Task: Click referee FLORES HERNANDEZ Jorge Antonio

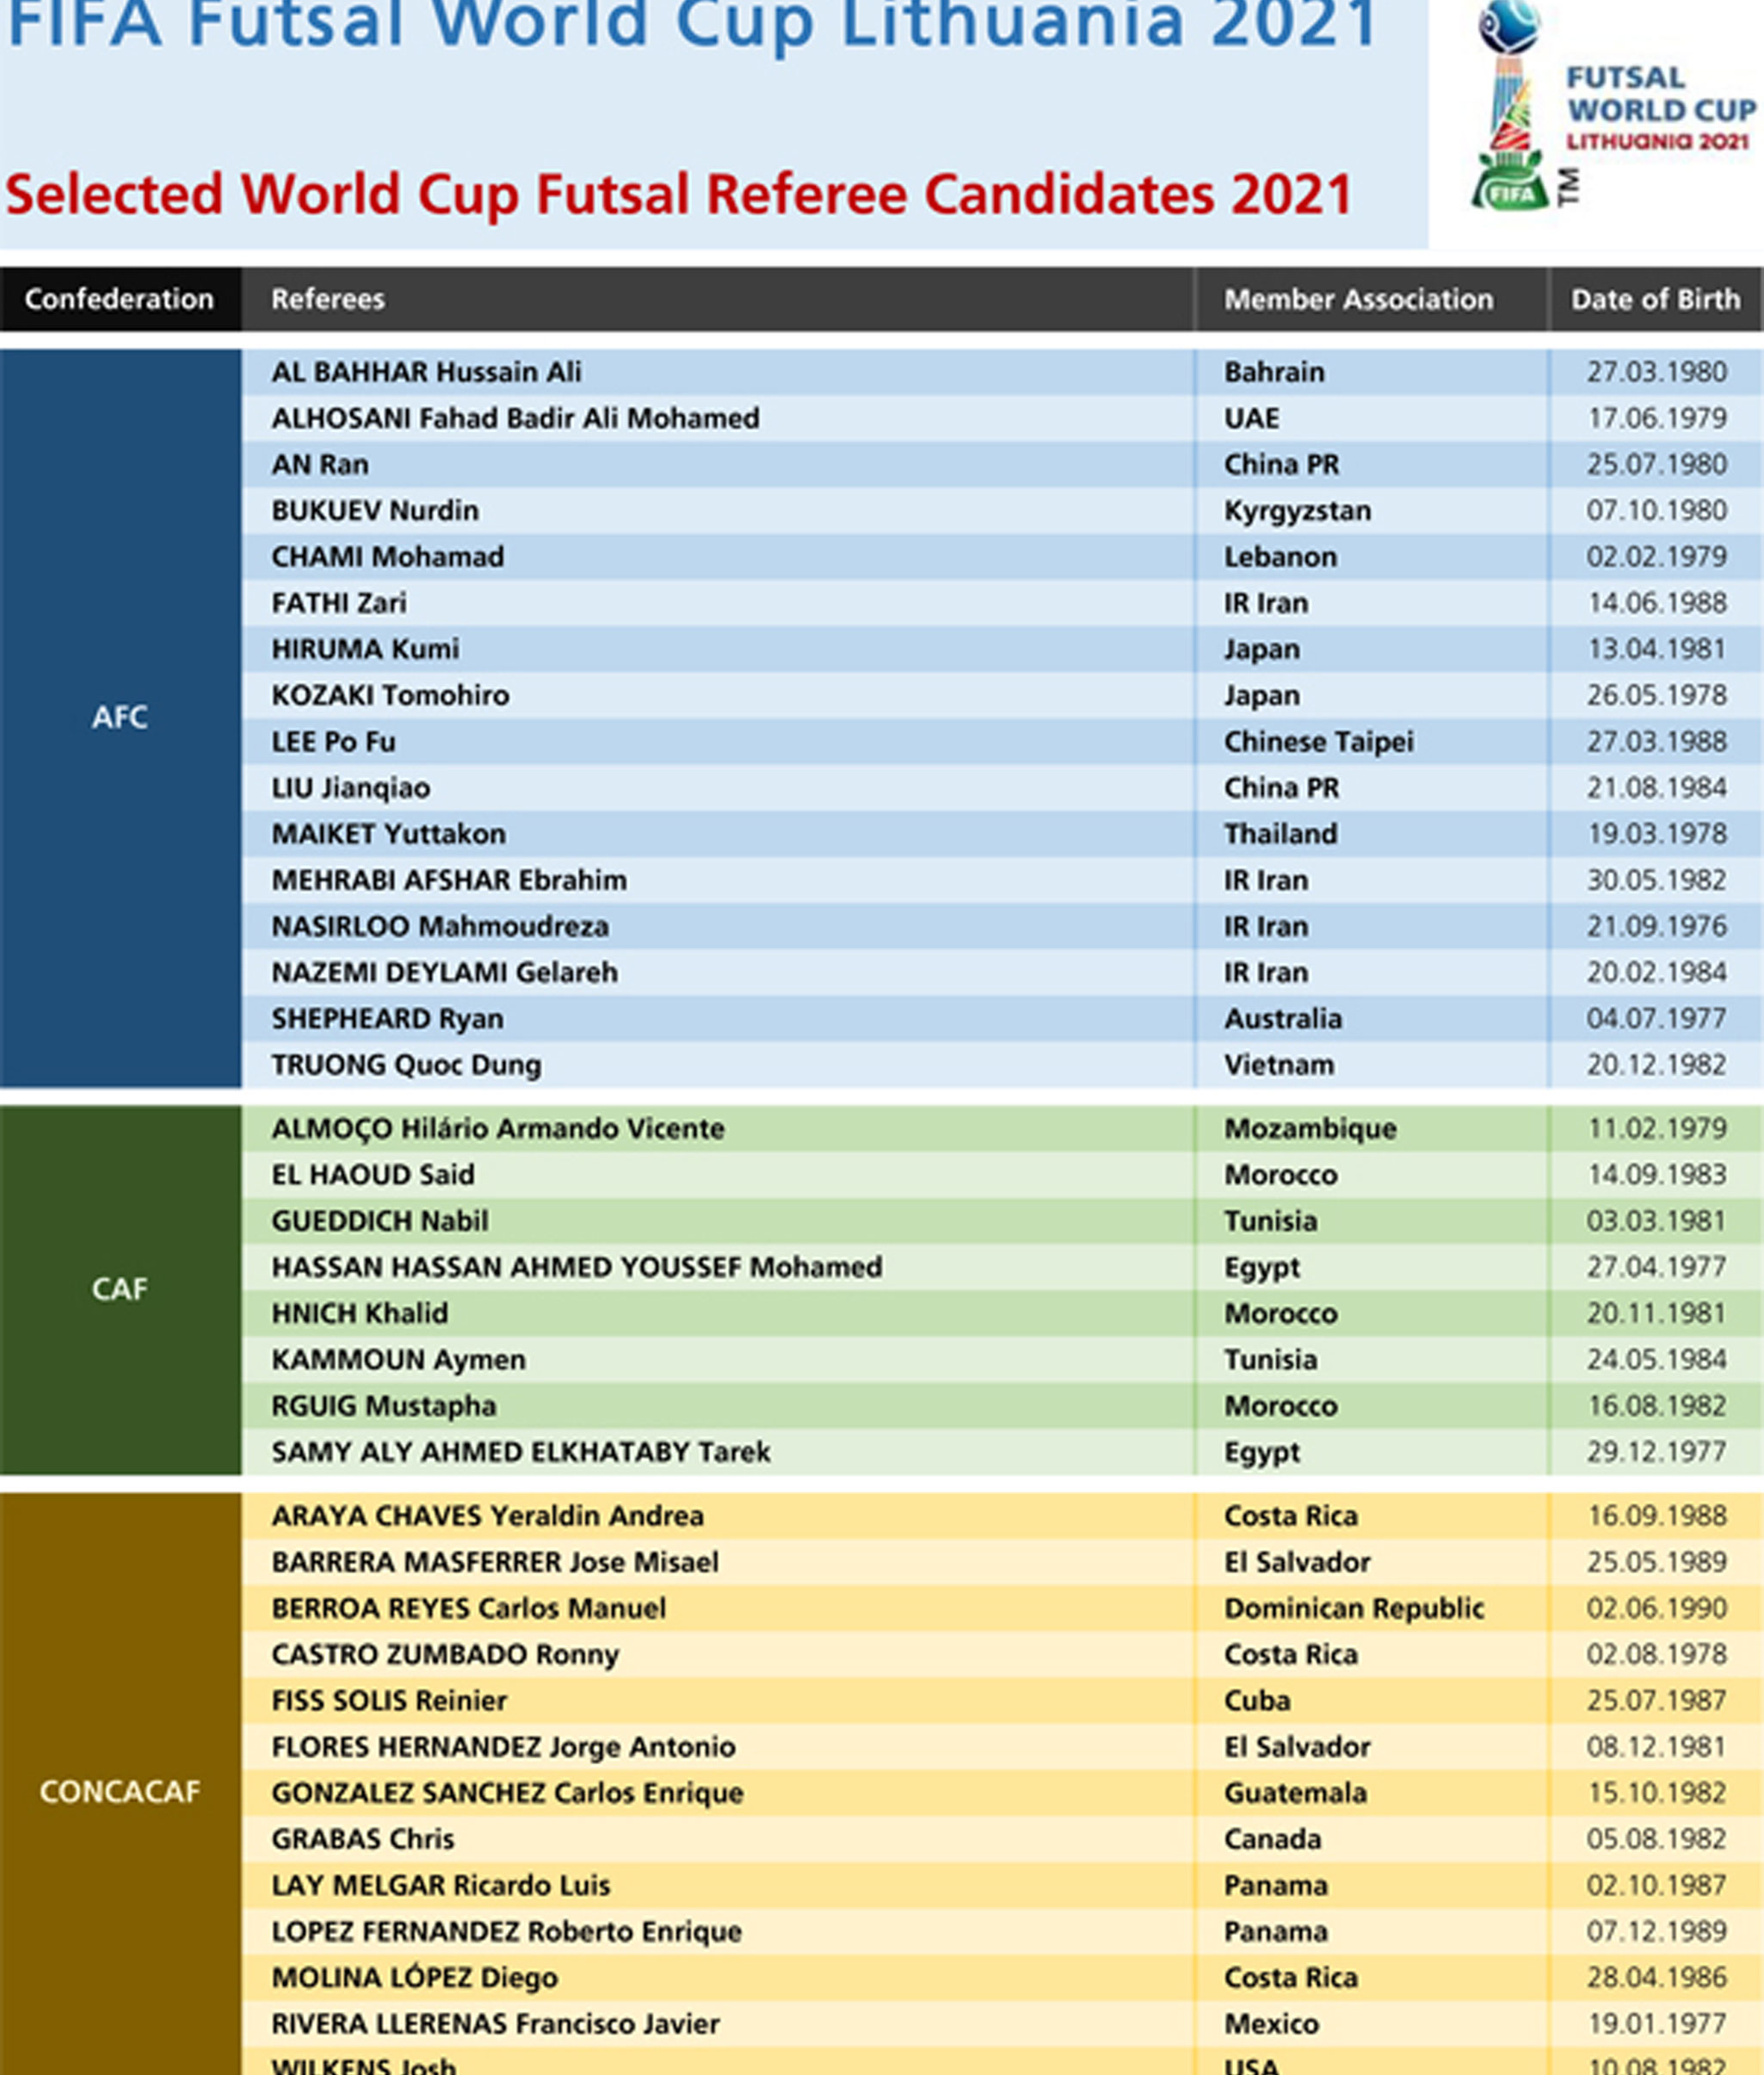Action: point(503,1746)
